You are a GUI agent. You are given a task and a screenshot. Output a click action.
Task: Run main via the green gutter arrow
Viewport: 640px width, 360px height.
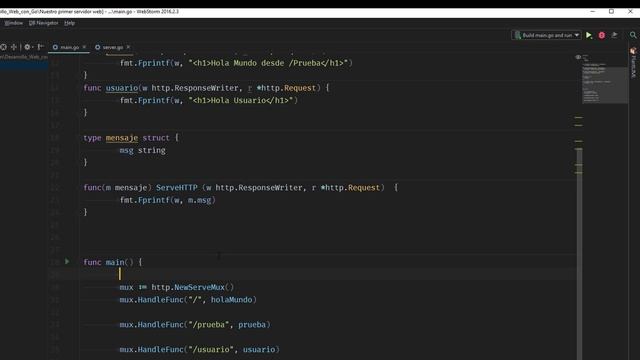click(x=67, y=262)
